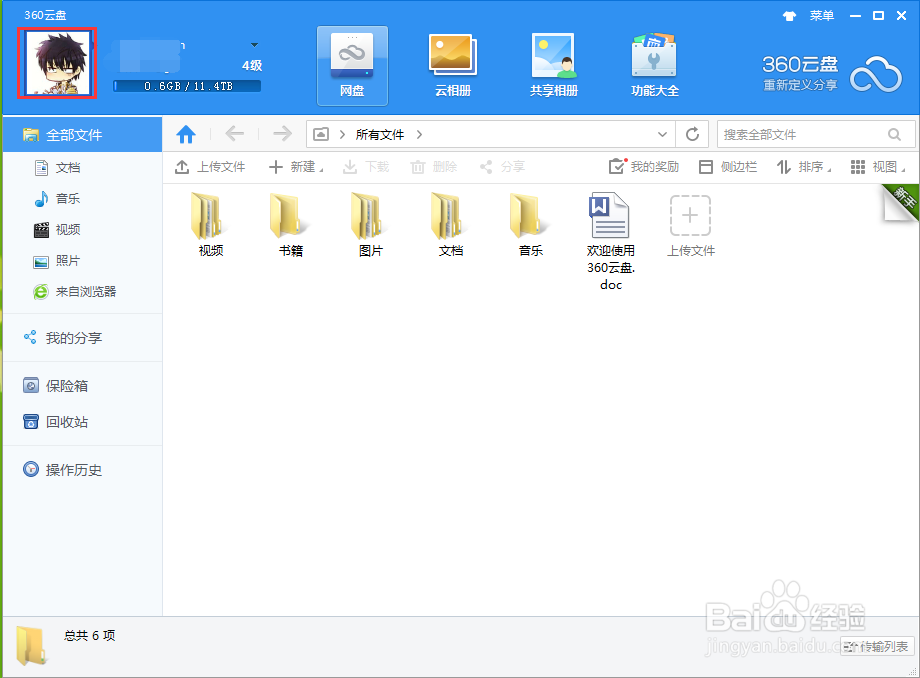Open the 视图 view dropdown

[x=878, y=167]
